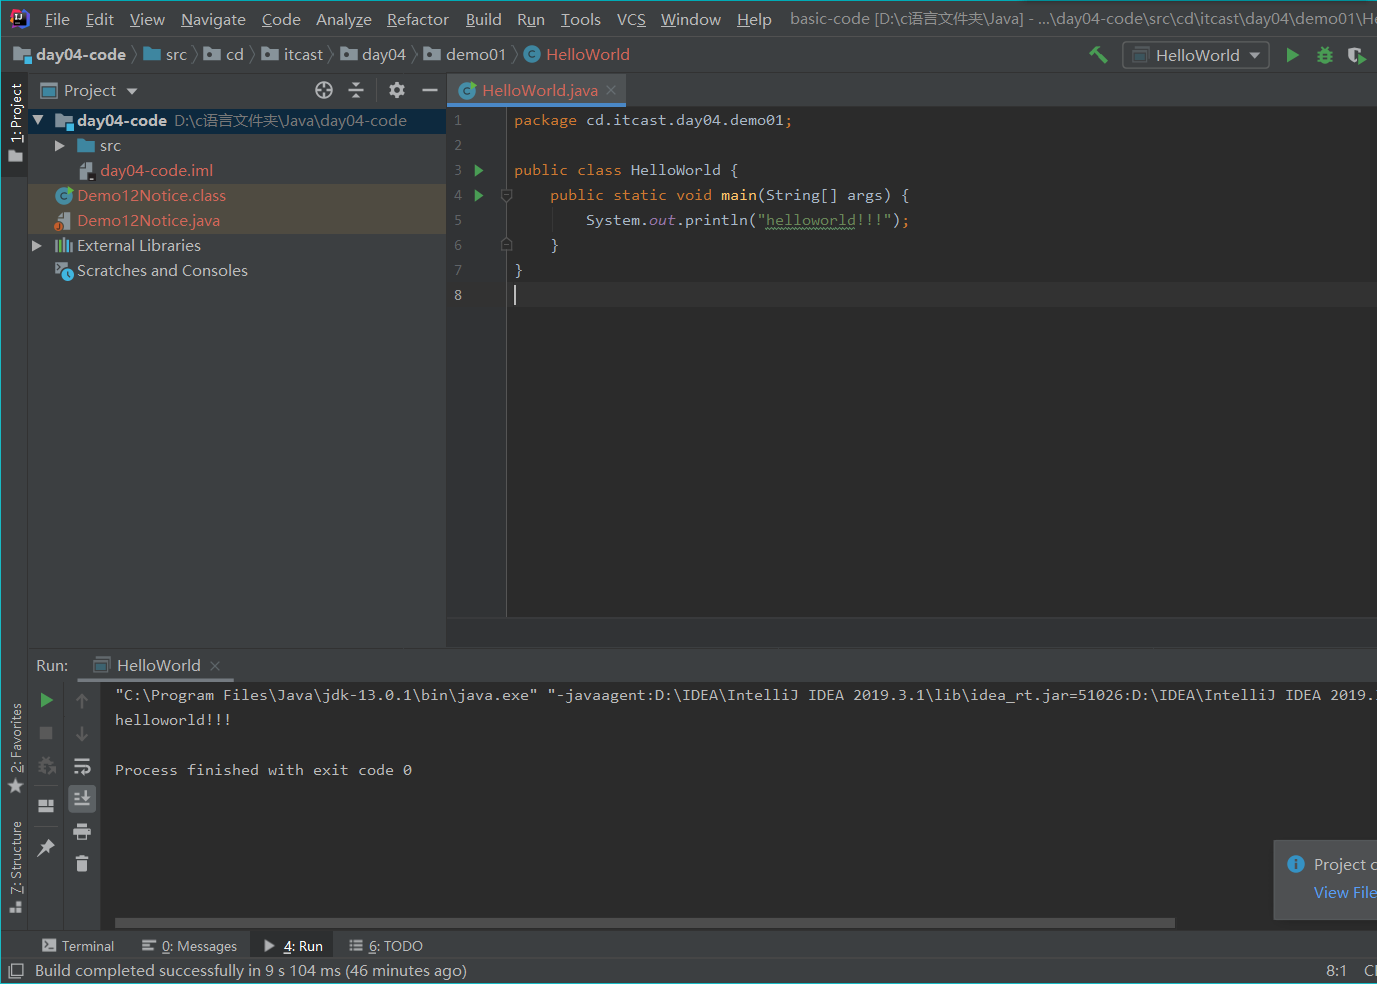
Task: Click the "helloworld!!!" string in editor line 5
Action: tap(825, 220)
